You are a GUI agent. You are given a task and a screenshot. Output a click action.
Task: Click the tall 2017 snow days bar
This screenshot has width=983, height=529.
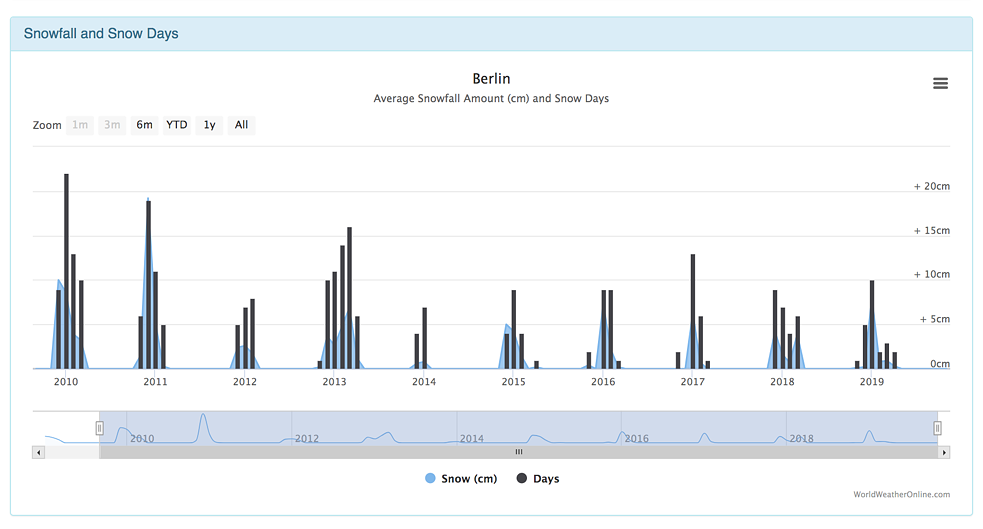coord(692,310)
